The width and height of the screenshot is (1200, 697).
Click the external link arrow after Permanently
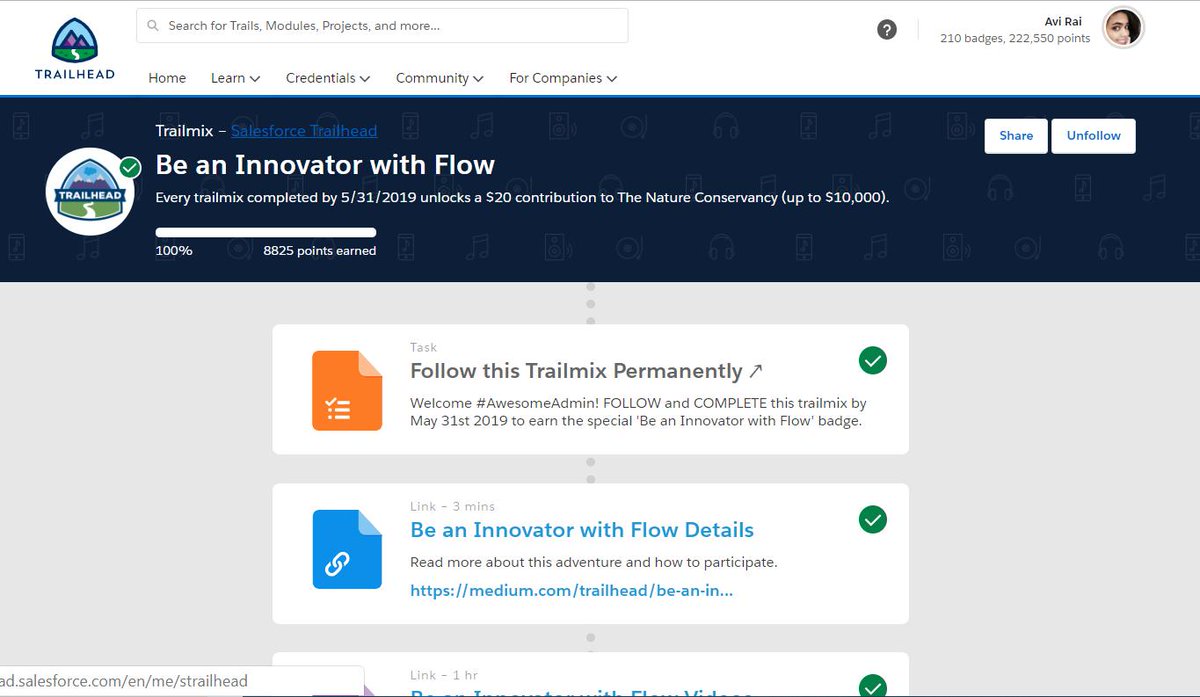click(x=756, y=371)
